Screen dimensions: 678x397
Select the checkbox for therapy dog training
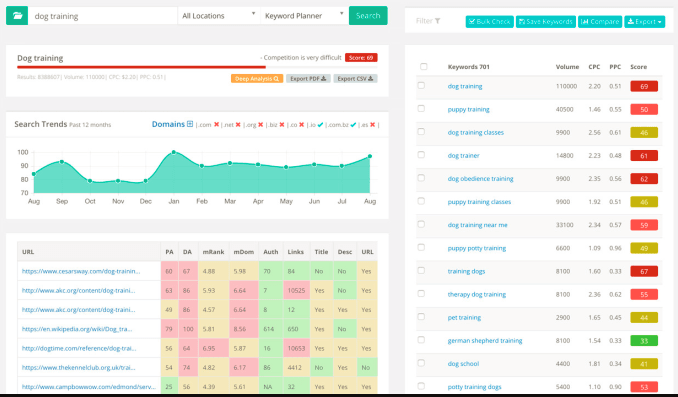point(421,293)
